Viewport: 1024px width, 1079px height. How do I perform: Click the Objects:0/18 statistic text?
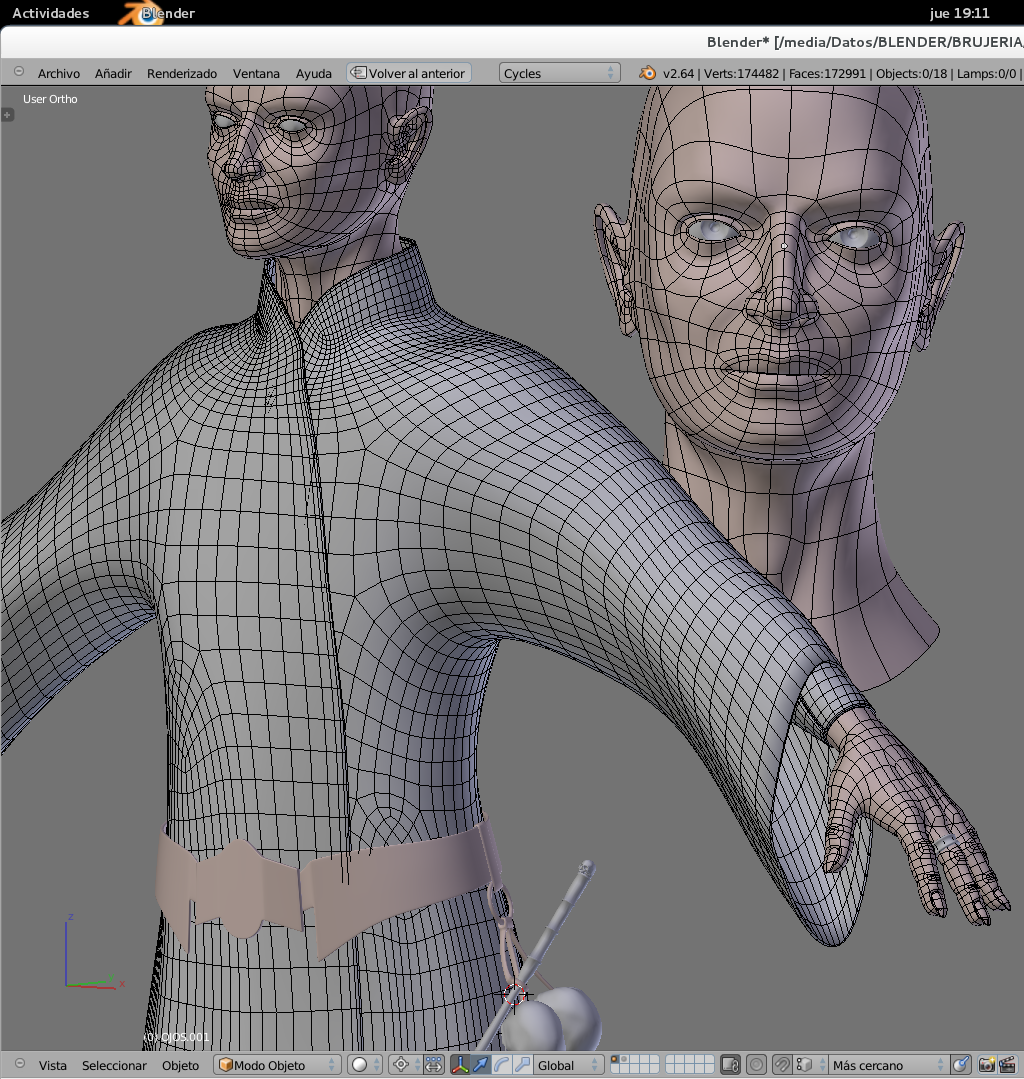click(912, 74)
